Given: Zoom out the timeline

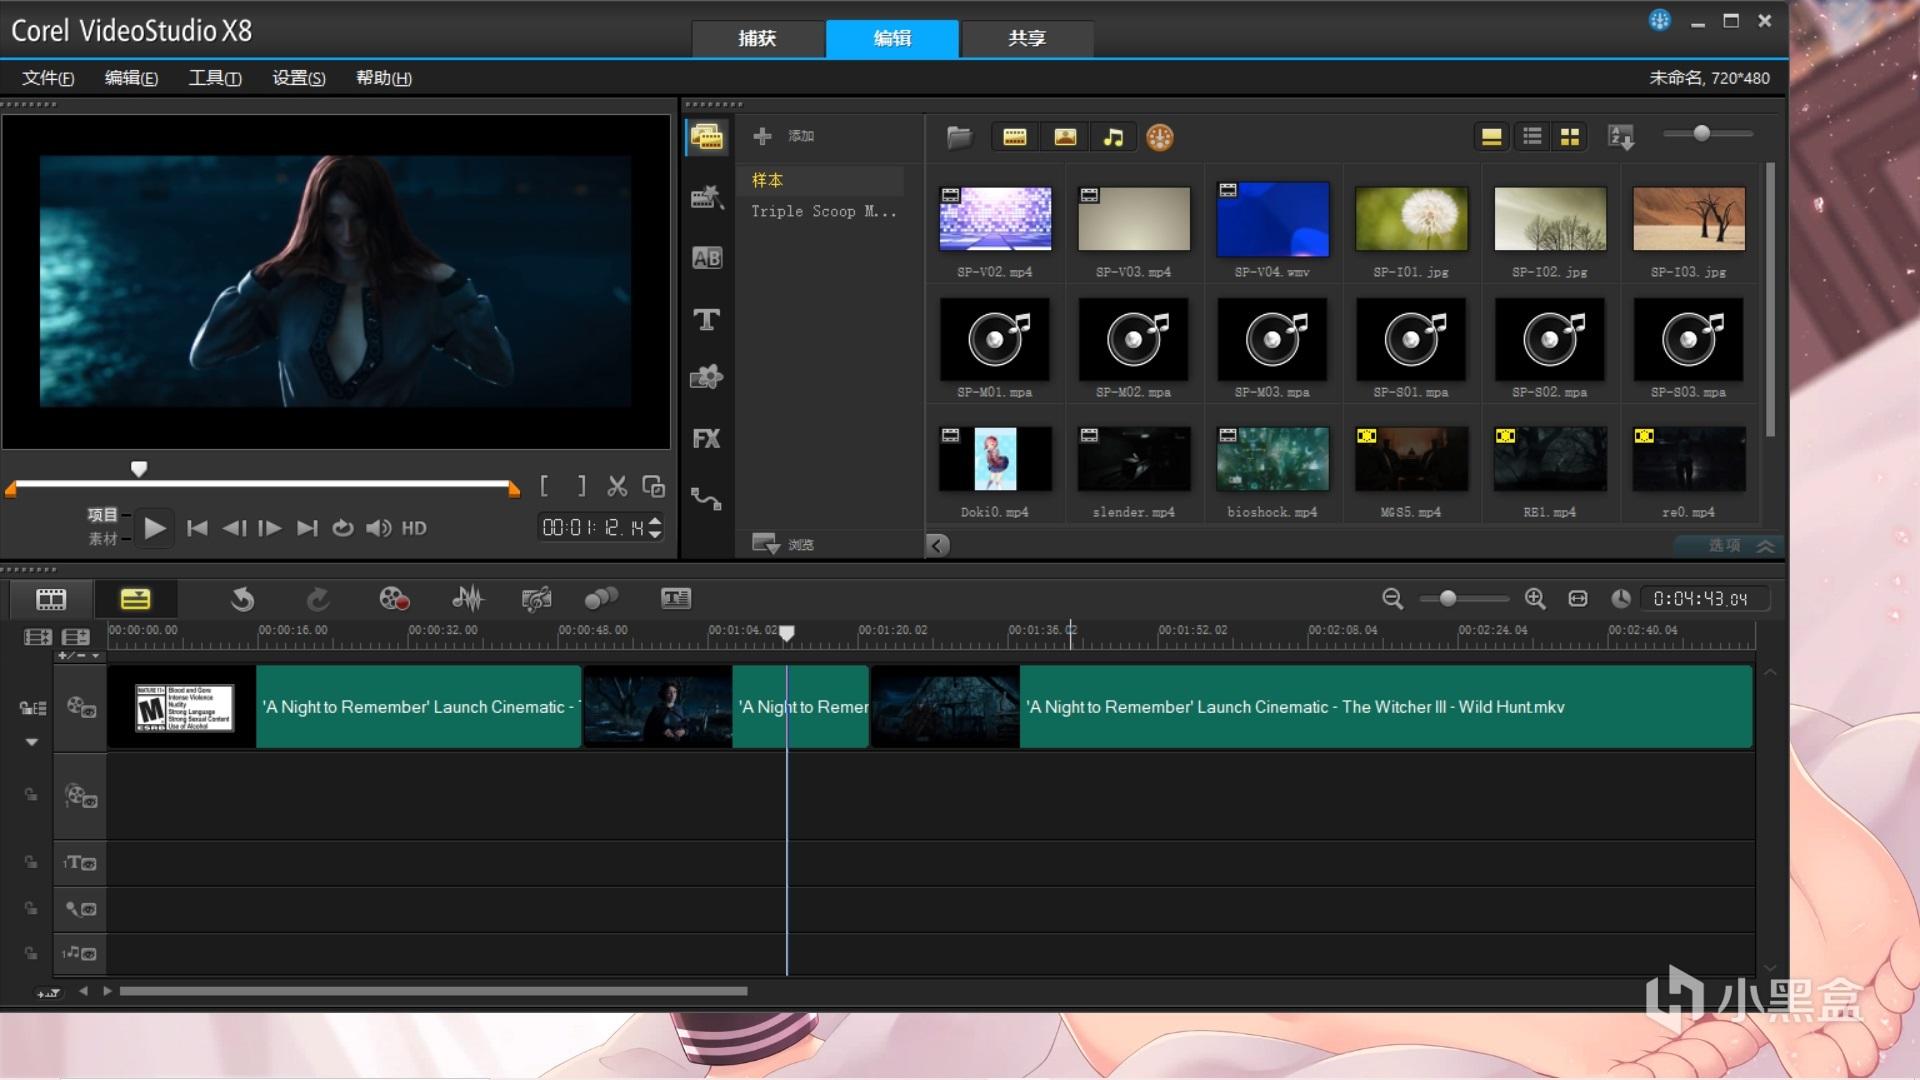Looking at the screenshot, I should click(x=1392, y=598).
